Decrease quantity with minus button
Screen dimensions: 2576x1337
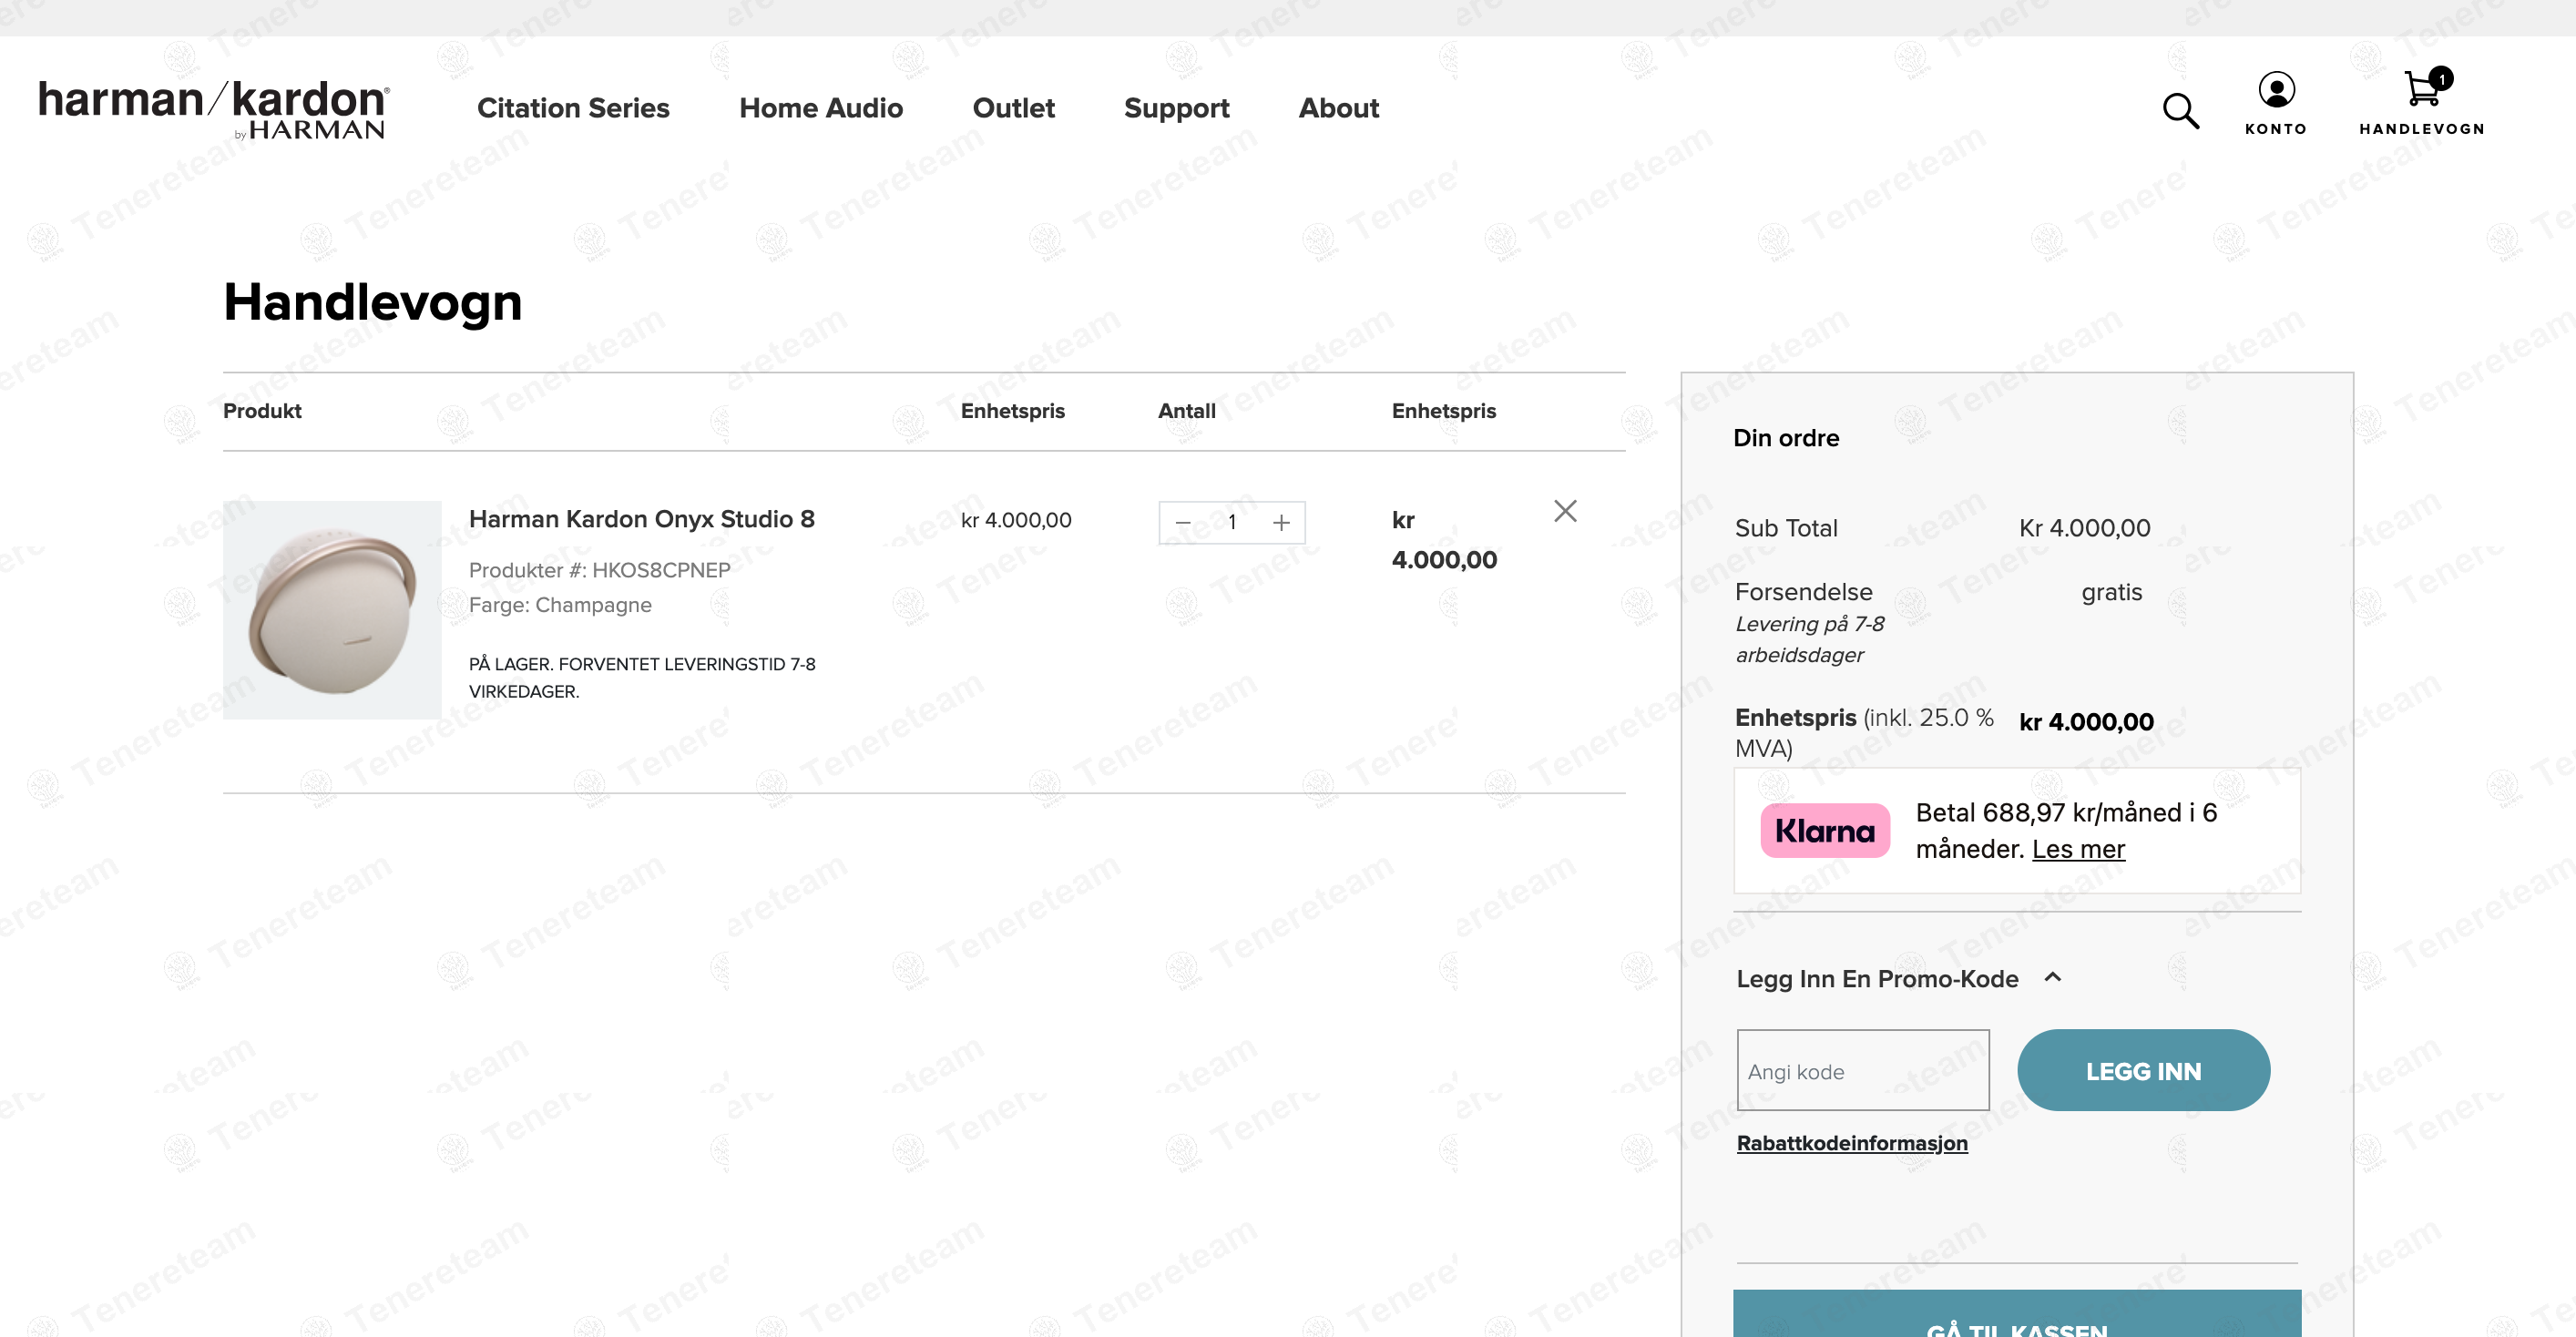(x=1183, y=522)
